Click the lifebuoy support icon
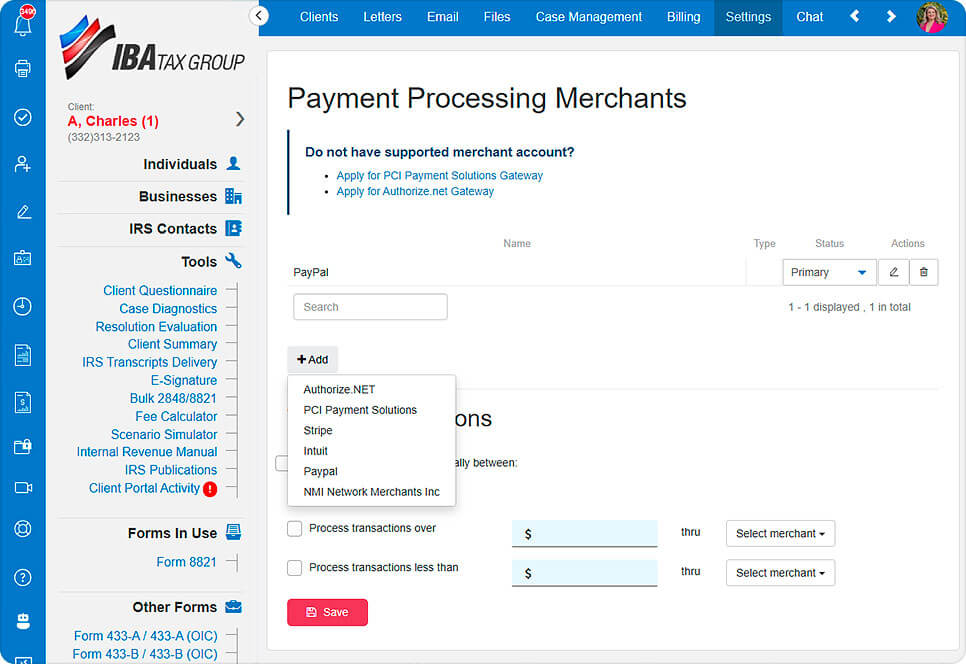This screenshot has height=664, width=966. point(23,529)
